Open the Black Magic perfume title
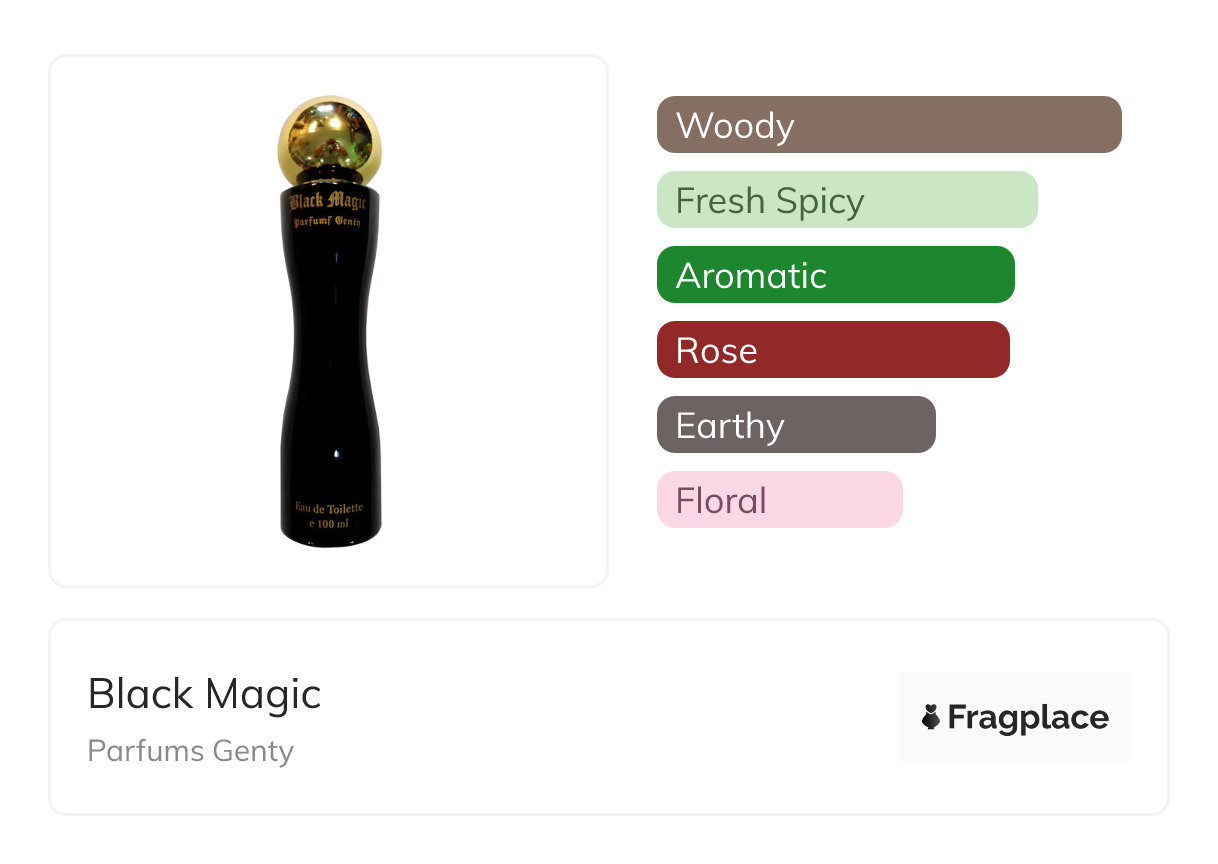The image size is (1218, 864). click(205, 694)
